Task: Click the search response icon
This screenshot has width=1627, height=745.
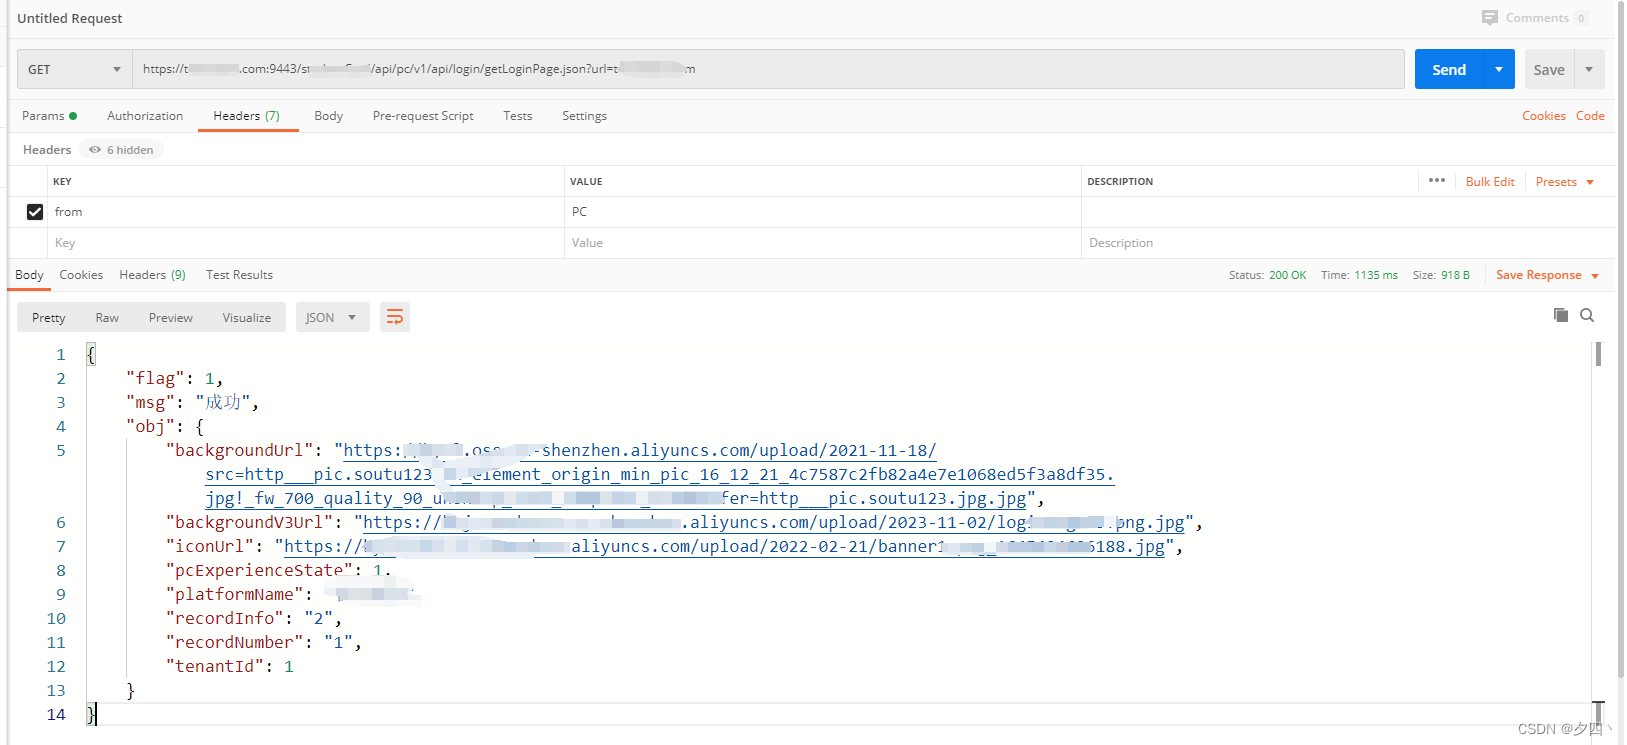Action: pos(1587,315)
